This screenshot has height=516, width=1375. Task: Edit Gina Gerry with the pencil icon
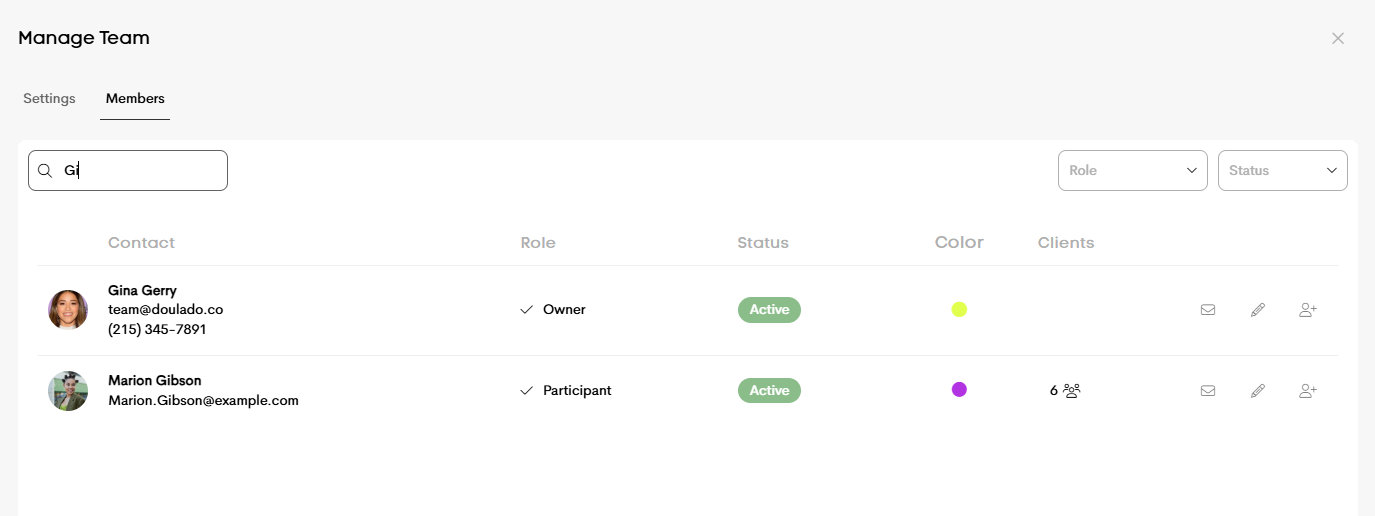point(1258,310)
